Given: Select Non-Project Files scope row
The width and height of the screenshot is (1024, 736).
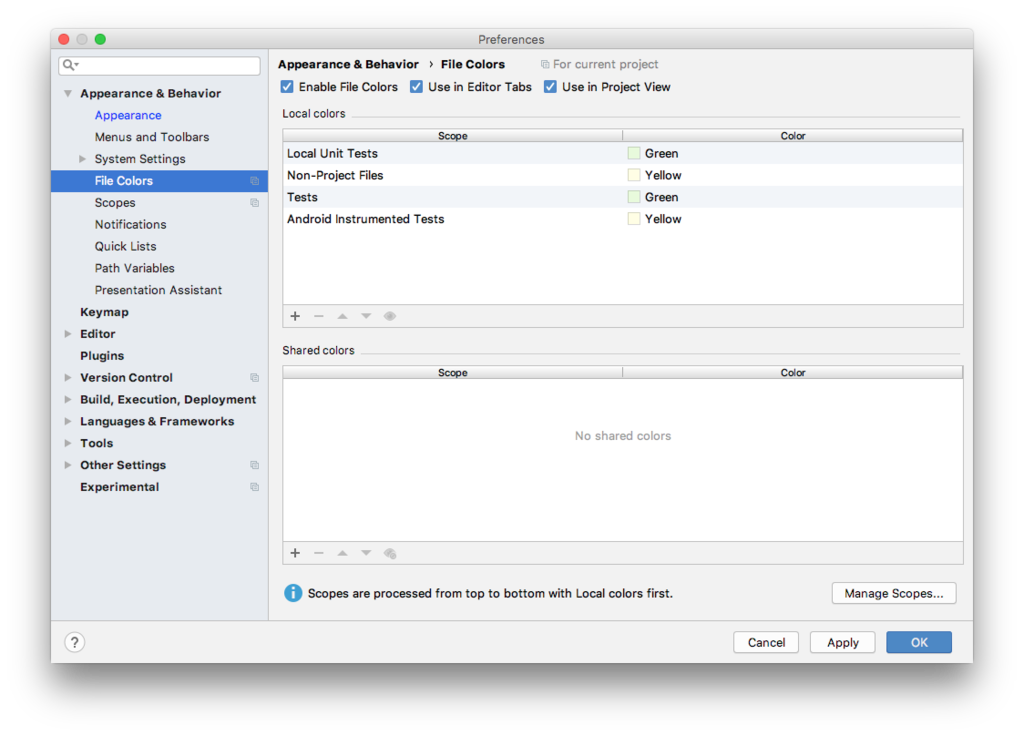Looking at the screenshot, I should (x=622, y=175).
